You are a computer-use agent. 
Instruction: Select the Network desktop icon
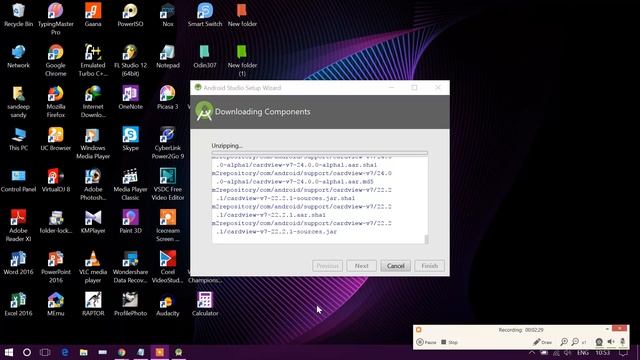[18, 56]
